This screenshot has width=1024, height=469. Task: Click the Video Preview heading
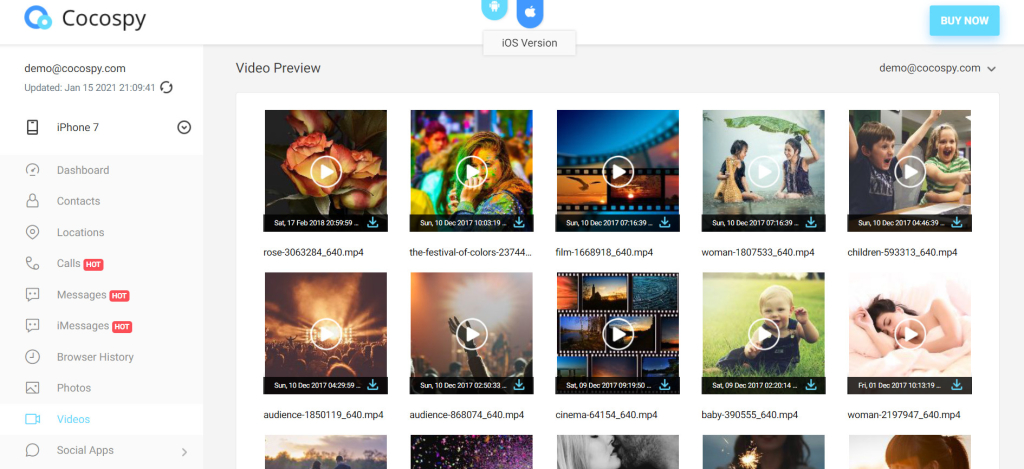point(278,68)
